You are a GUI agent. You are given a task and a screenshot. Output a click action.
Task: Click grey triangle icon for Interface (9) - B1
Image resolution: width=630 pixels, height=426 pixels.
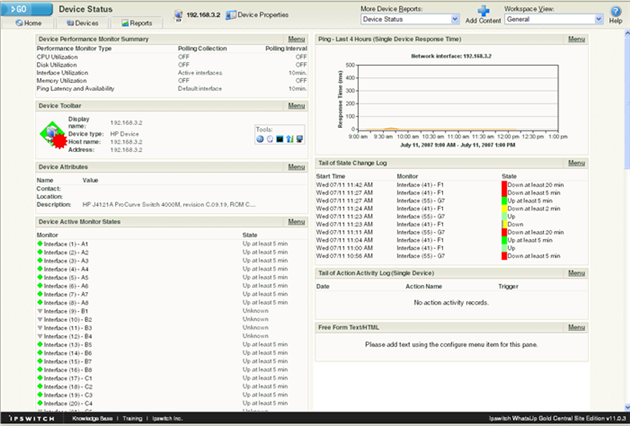(x=40, y=311)
